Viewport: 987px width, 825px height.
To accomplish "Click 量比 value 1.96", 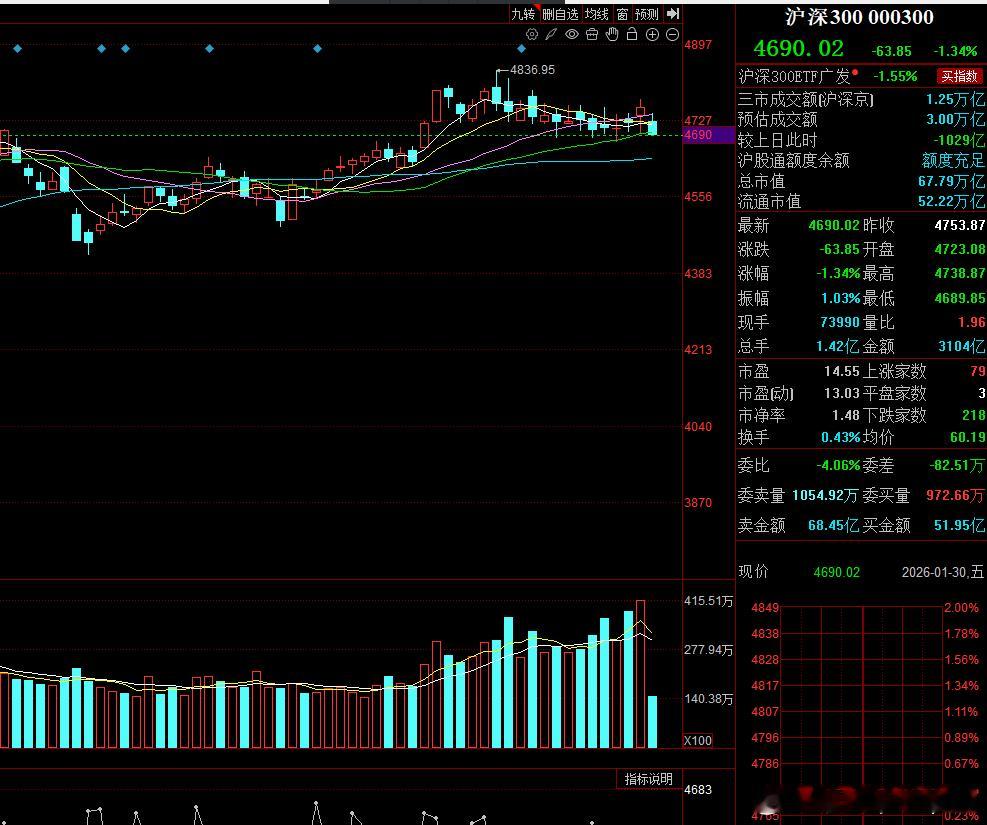I will tap(972, 322).
